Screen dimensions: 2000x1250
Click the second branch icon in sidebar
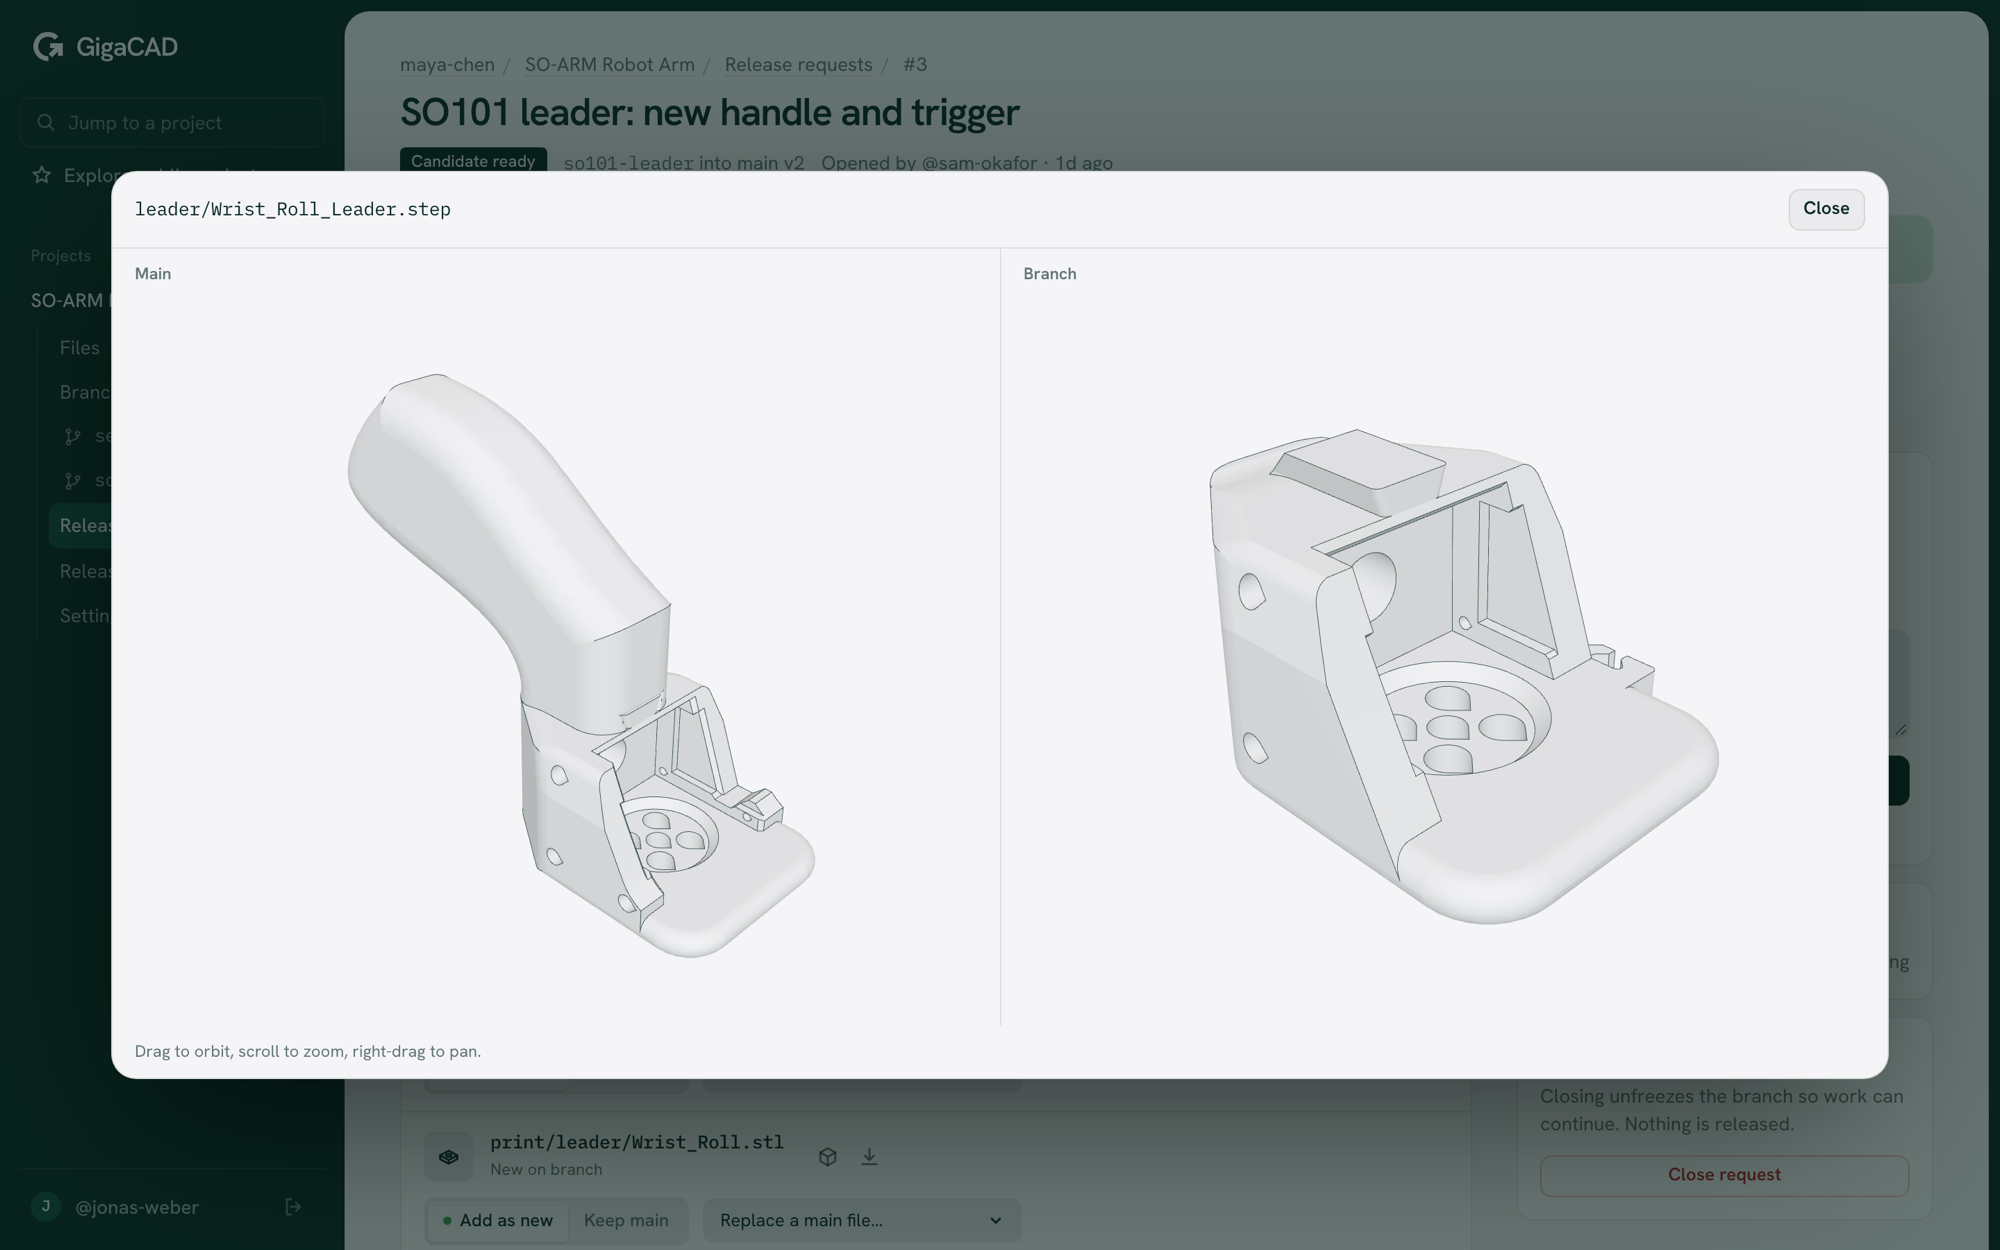click(x=72, y=481)
